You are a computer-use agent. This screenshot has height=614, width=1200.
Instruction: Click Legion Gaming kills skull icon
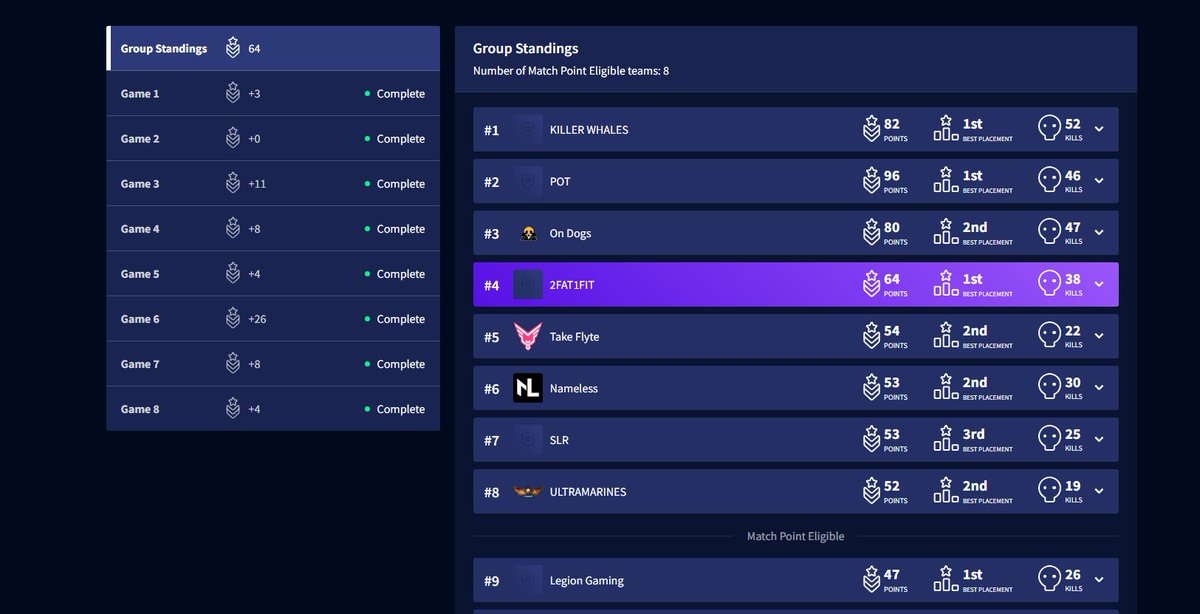[1049, 580]
